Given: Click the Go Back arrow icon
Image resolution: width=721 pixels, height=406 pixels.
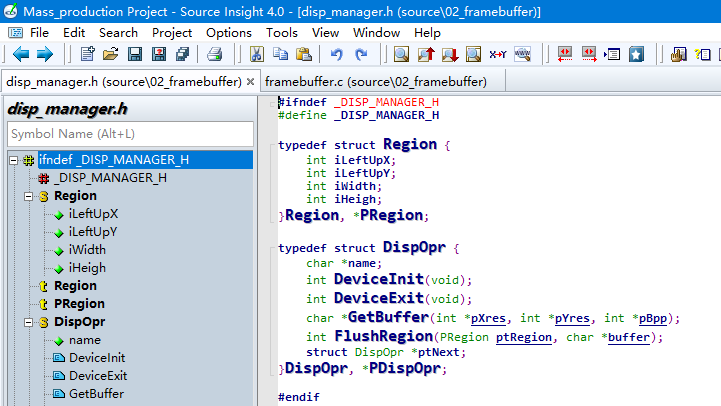Looking at the screenshot, I should (21, 54).
